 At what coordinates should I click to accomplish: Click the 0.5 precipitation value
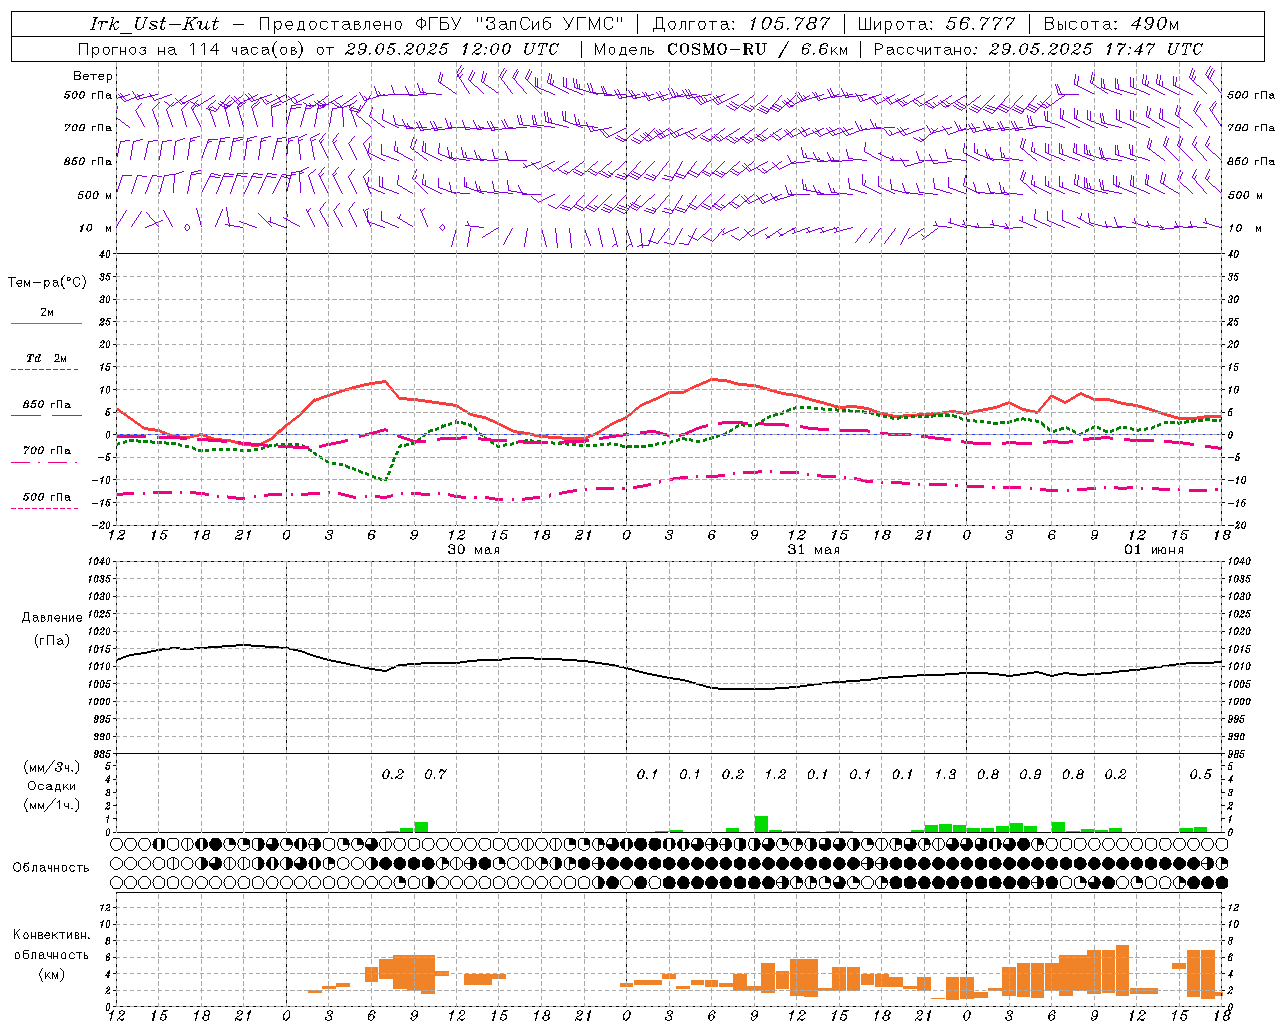(x=1200, y=774)
